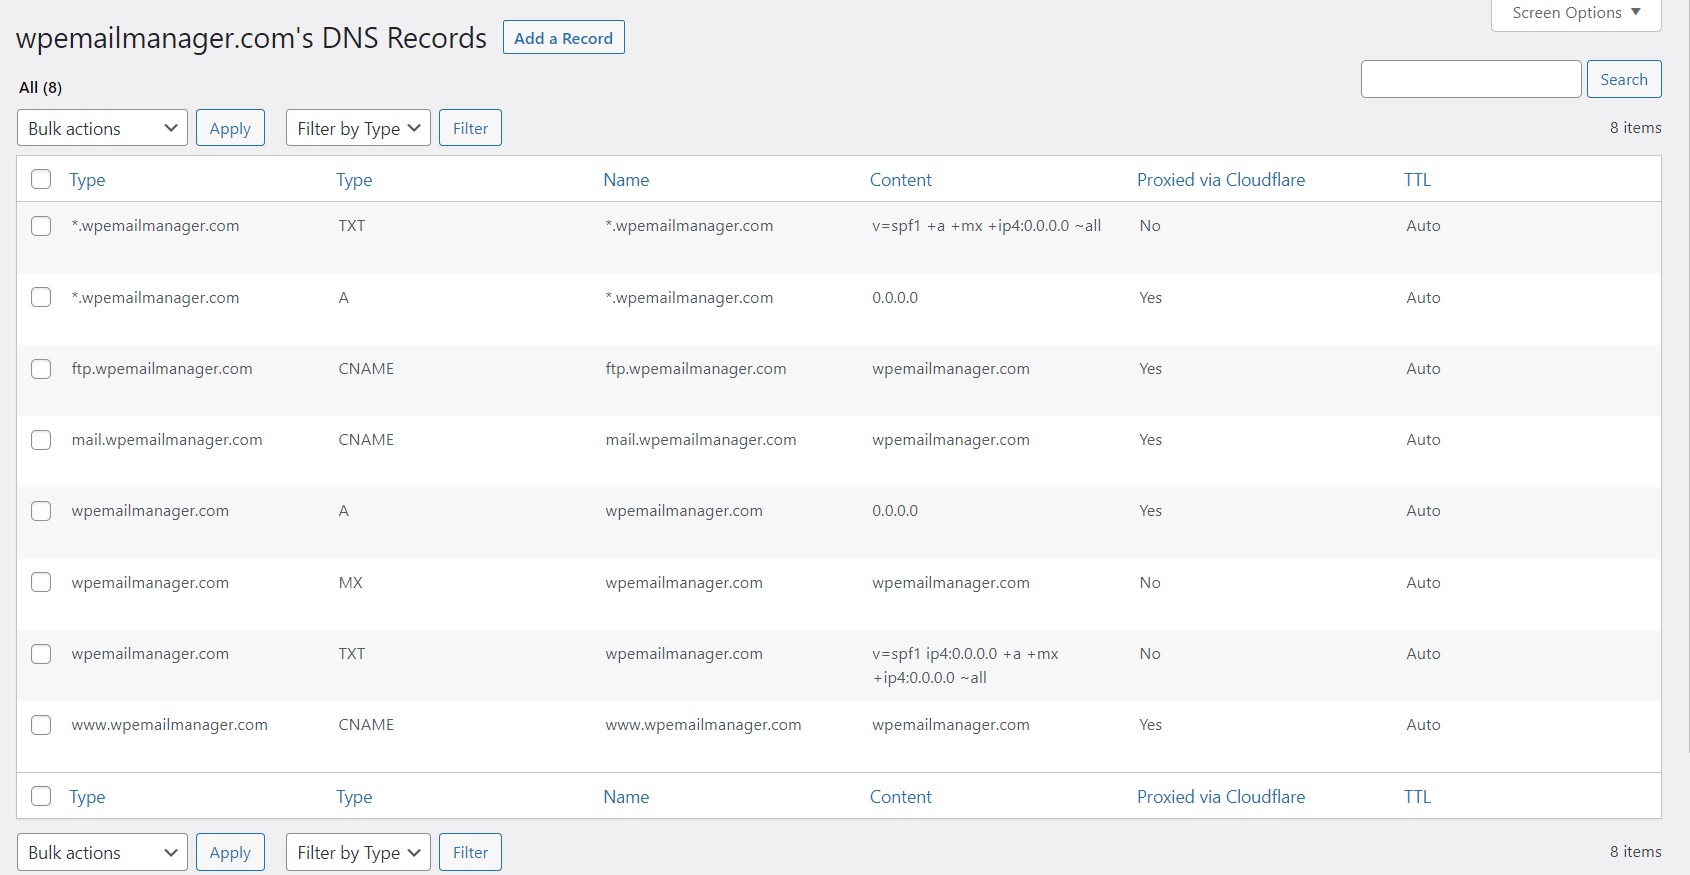The width and height of the screenshot is (1690, 875).
Task: Open the bottom Bulk actions dropdown
Action: 102,852
